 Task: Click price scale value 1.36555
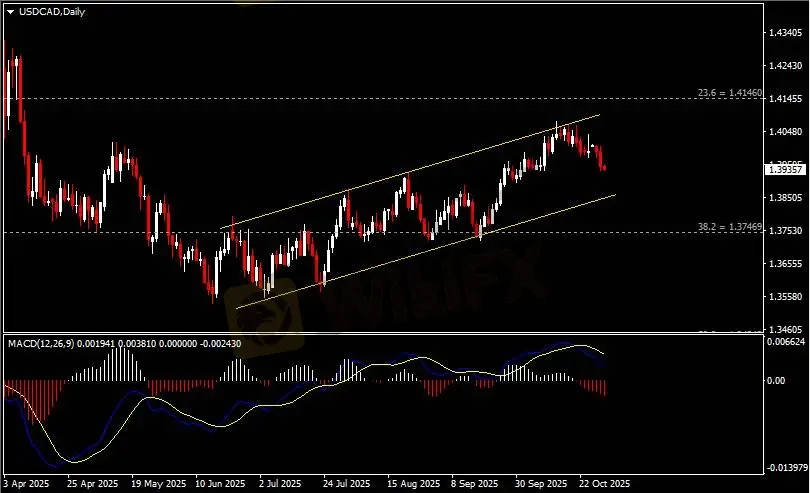pos(786,264)
